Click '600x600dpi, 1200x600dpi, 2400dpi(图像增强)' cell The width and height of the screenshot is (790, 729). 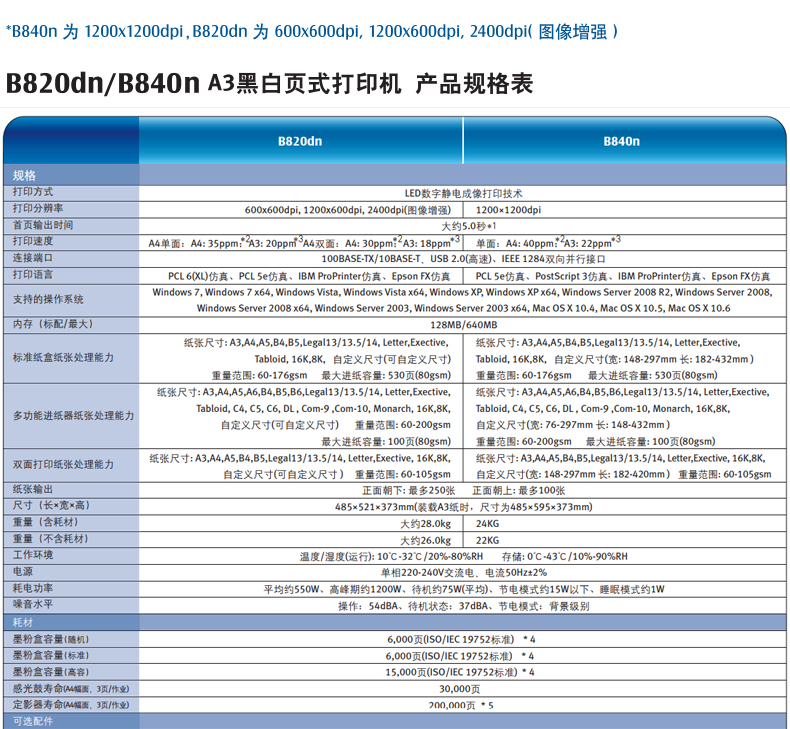348,210
